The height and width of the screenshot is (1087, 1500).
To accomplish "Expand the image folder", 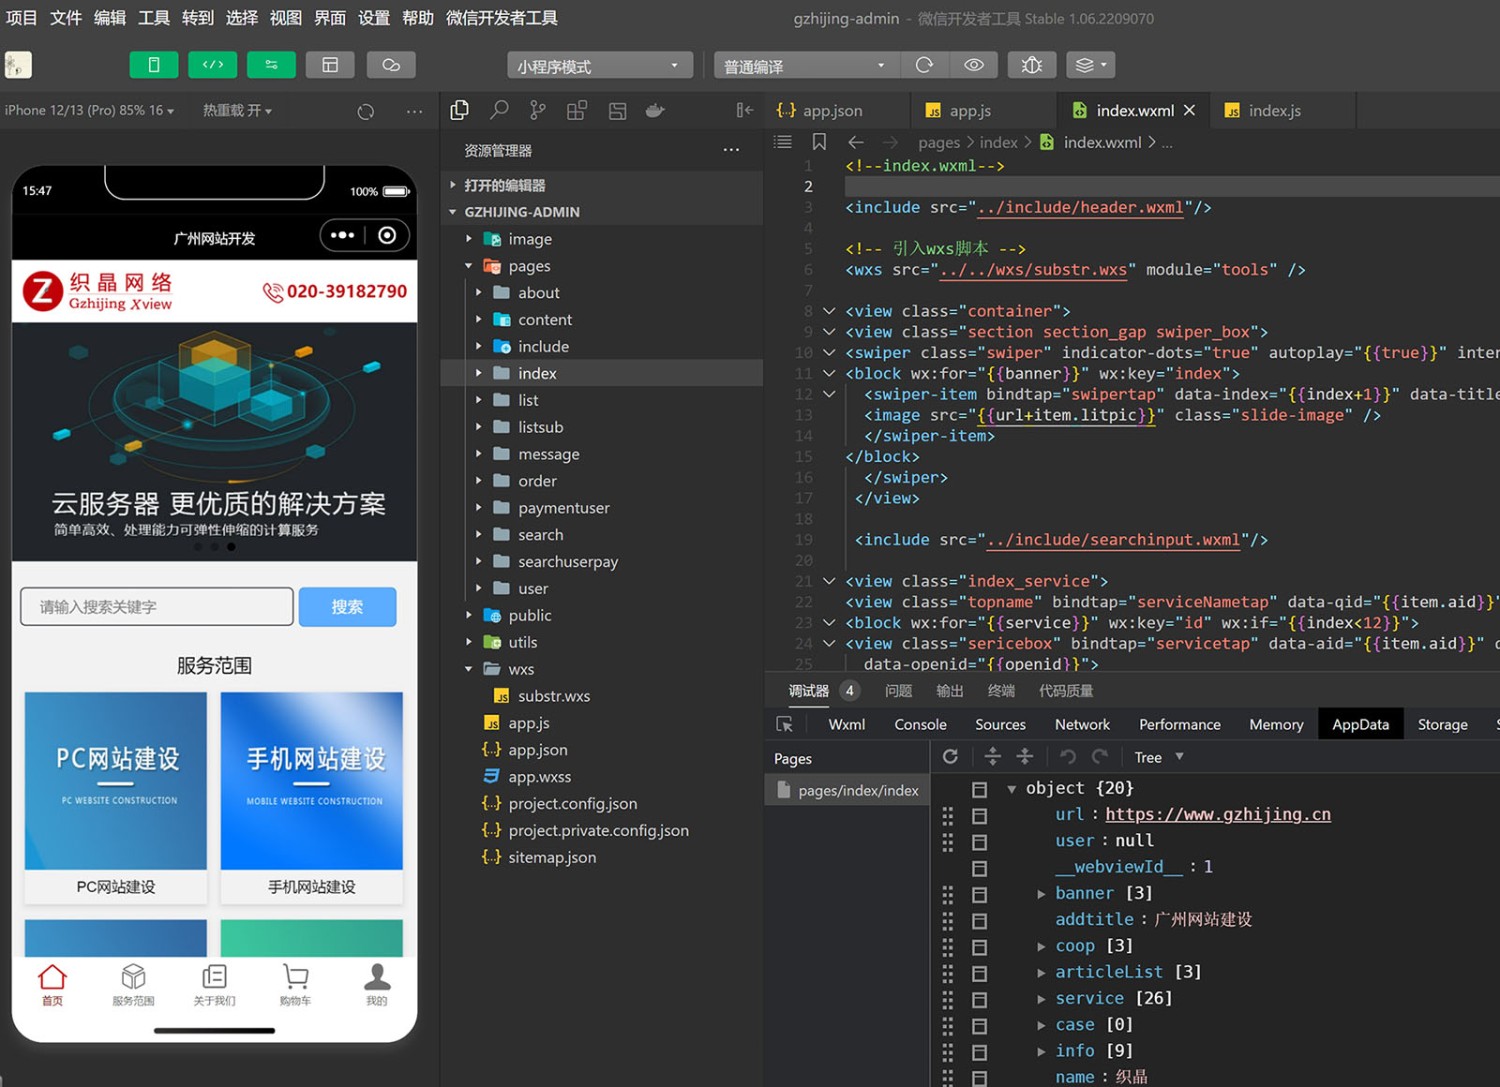I will [x=601, y=239].
